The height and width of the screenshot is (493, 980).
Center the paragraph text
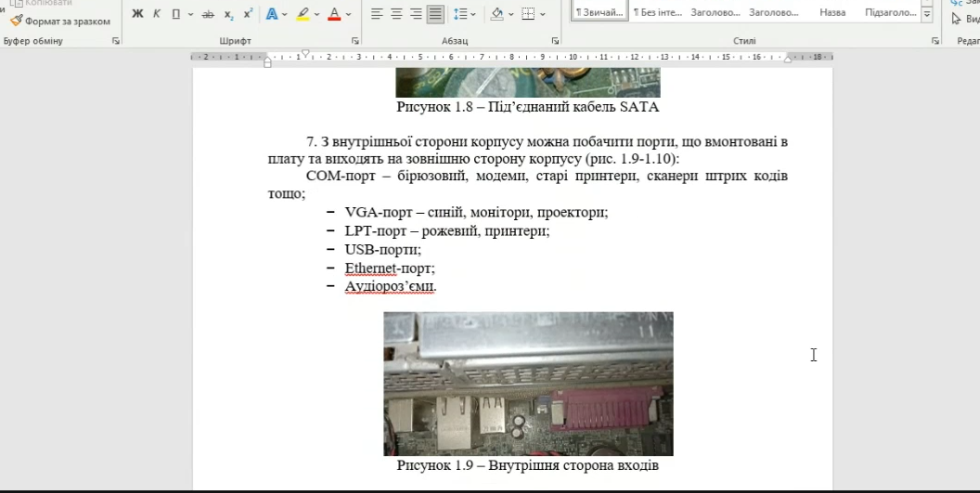pyautogui.click(x=396, y=14)
